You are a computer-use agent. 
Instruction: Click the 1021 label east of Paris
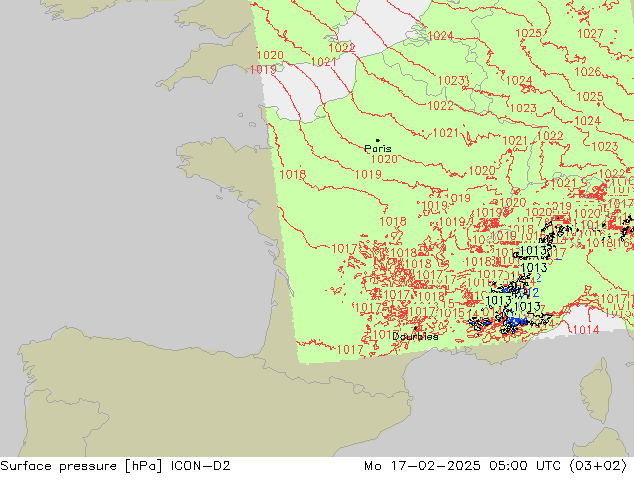446,133
